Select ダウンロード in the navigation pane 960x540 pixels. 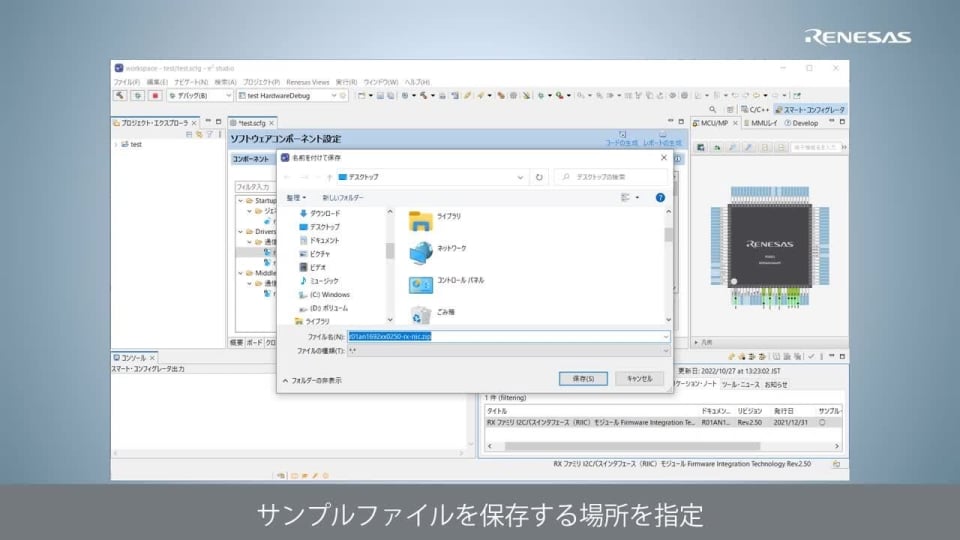pos(324,213)
